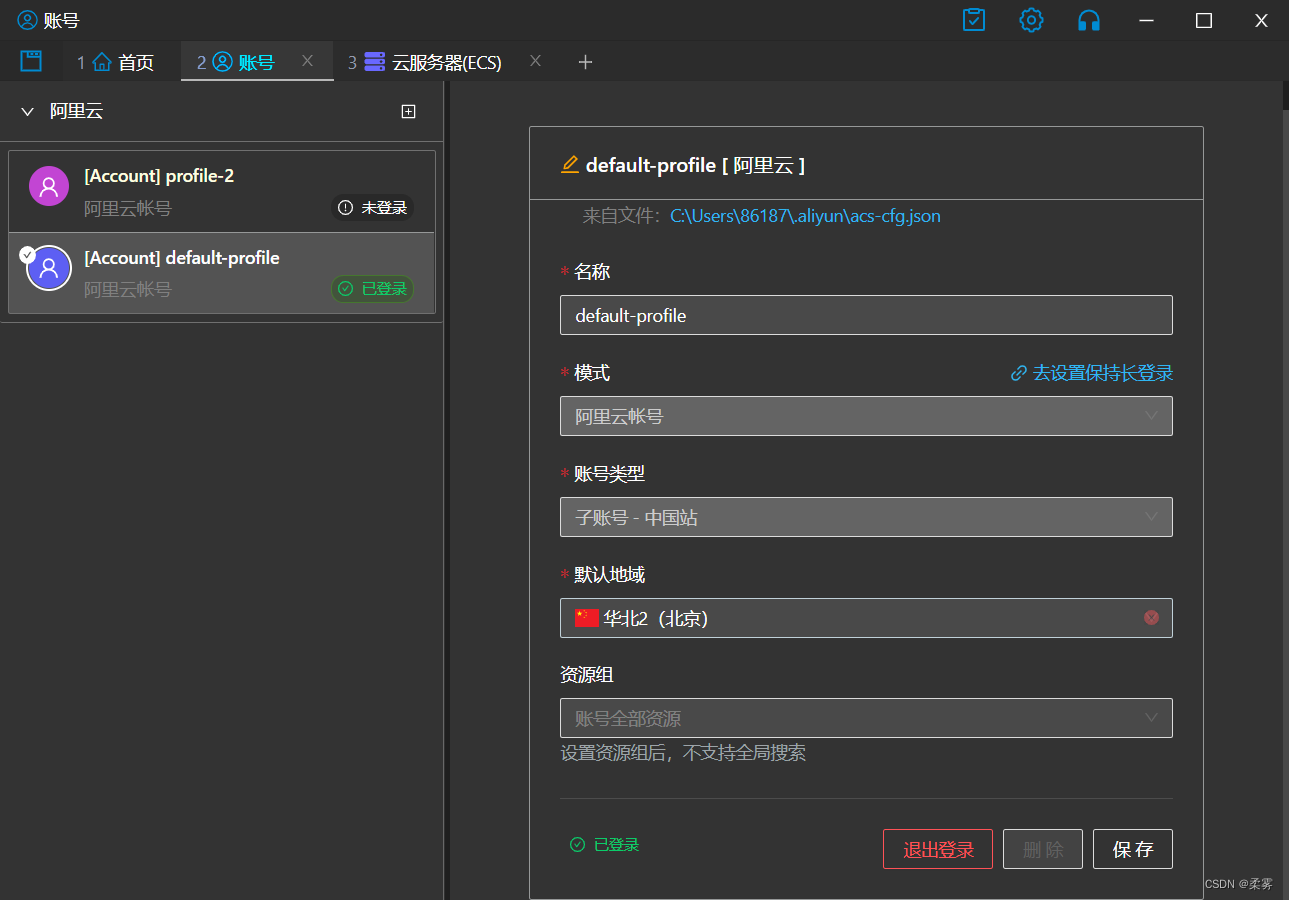Click the 阿里云 group header label
Viewport: 1289px width, 900px height.
[77, 112]
